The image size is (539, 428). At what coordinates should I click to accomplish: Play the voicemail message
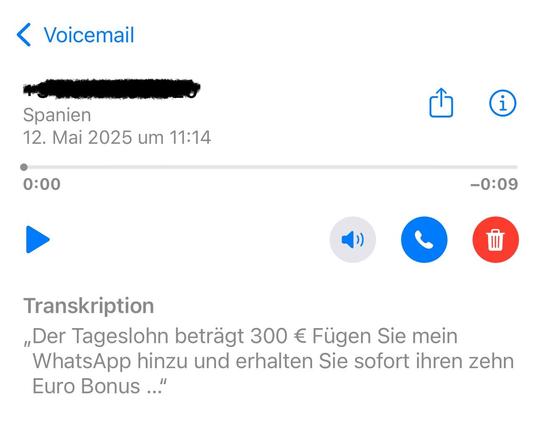(37, 240)
